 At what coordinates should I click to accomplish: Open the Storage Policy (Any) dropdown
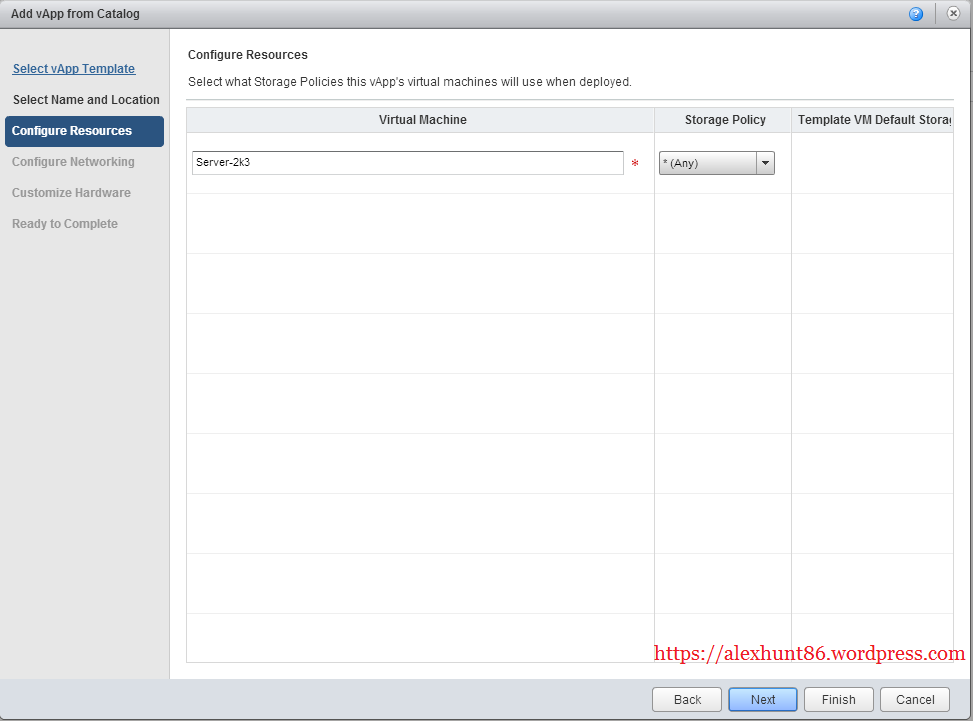click(x=717, y=163)
